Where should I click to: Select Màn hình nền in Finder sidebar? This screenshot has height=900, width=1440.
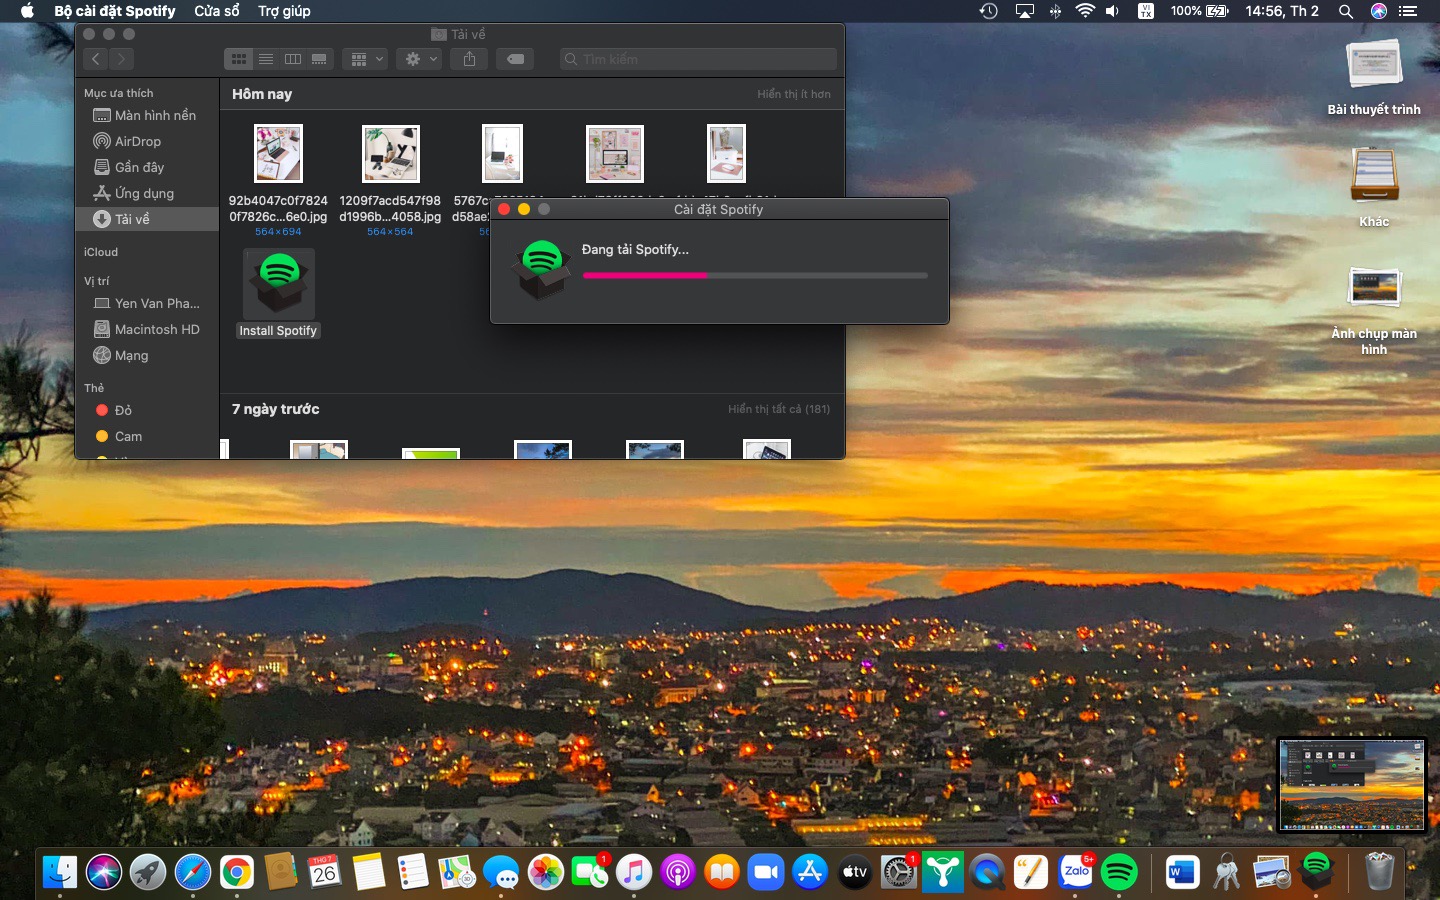[x=147, y=115]
